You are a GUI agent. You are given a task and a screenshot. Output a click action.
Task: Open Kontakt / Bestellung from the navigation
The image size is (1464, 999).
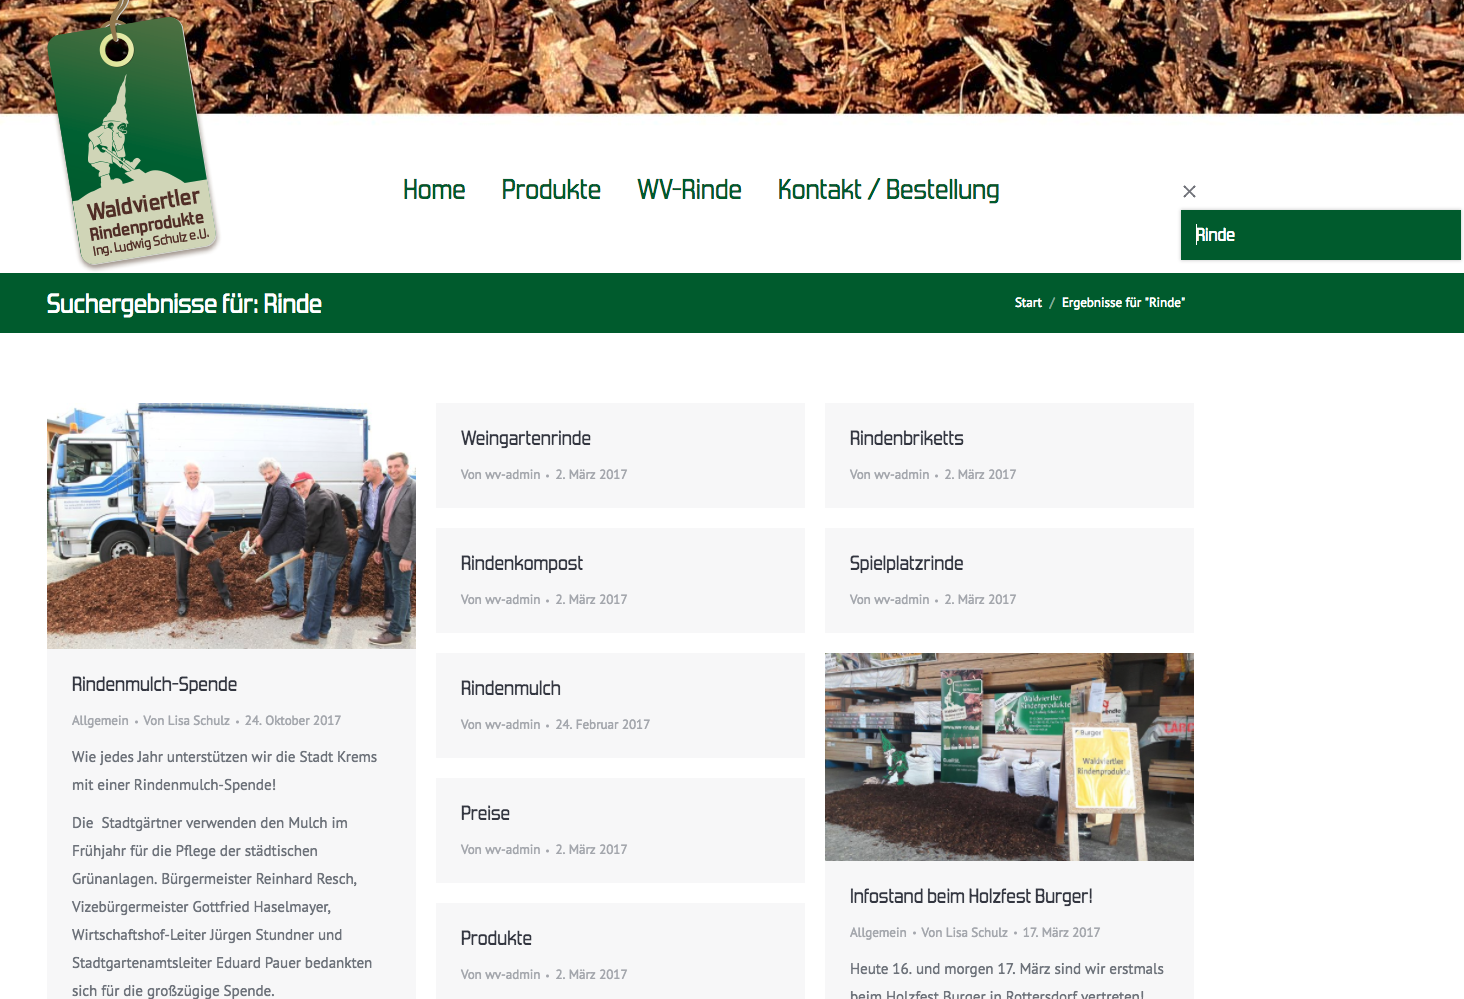point(888,190)
